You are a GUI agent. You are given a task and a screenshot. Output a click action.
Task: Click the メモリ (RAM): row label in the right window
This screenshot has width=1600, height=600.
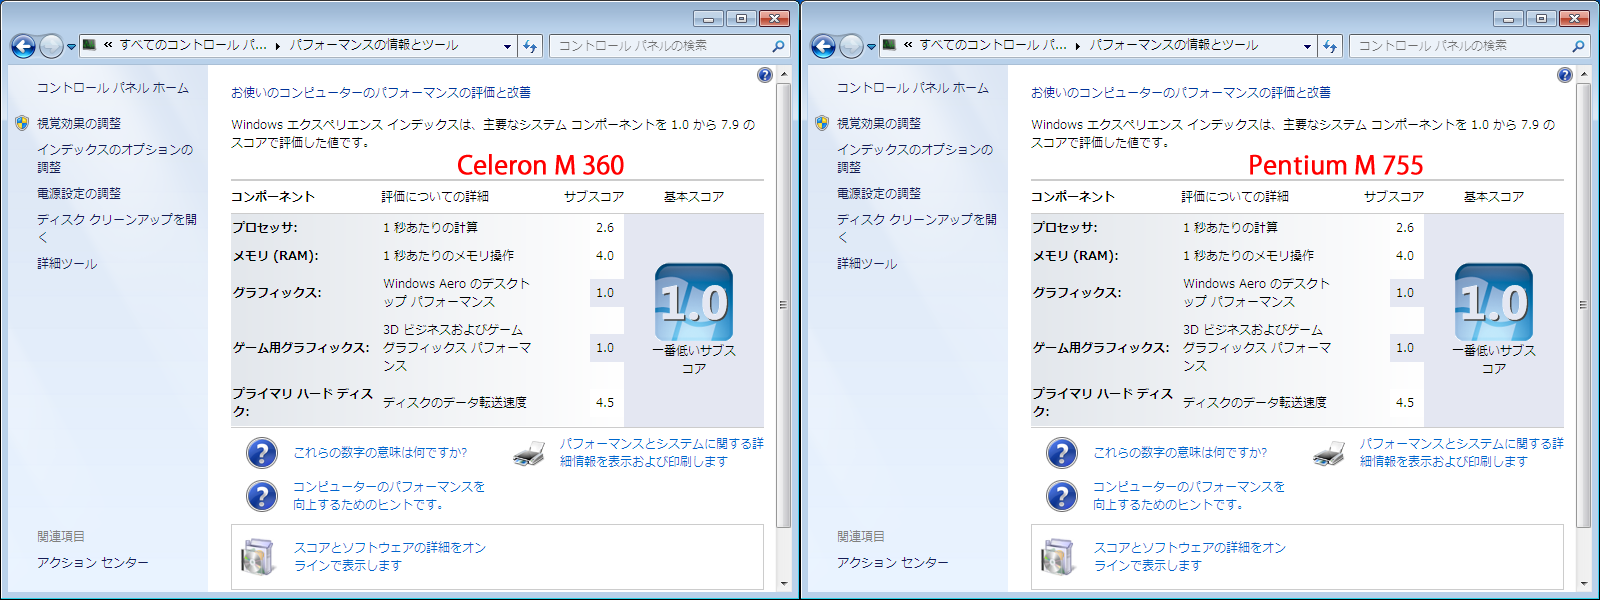pyautogui.click(x=1075, y=256)
